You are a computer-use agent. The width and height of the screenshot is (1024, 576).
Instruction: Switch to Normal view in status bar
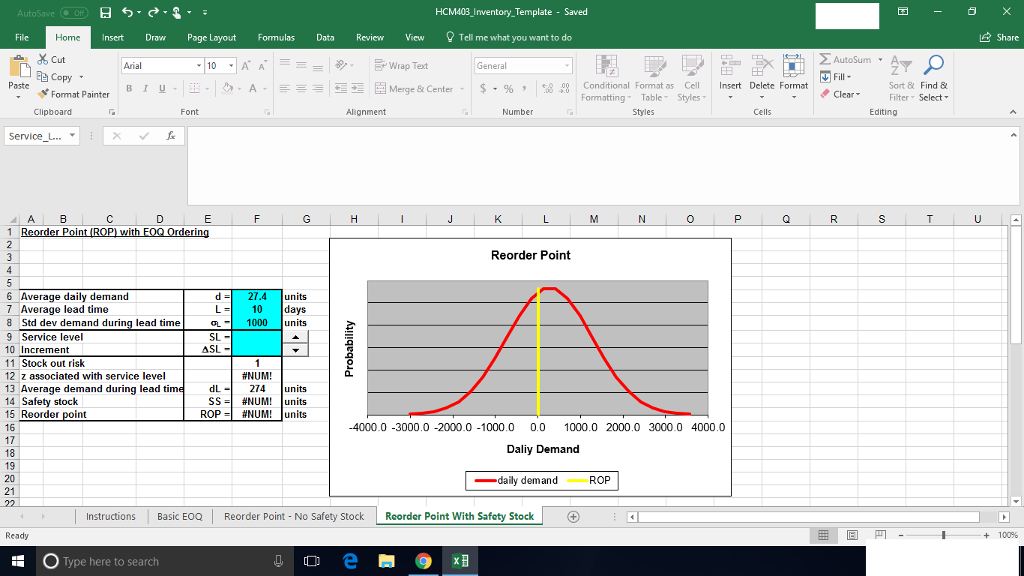825,537
